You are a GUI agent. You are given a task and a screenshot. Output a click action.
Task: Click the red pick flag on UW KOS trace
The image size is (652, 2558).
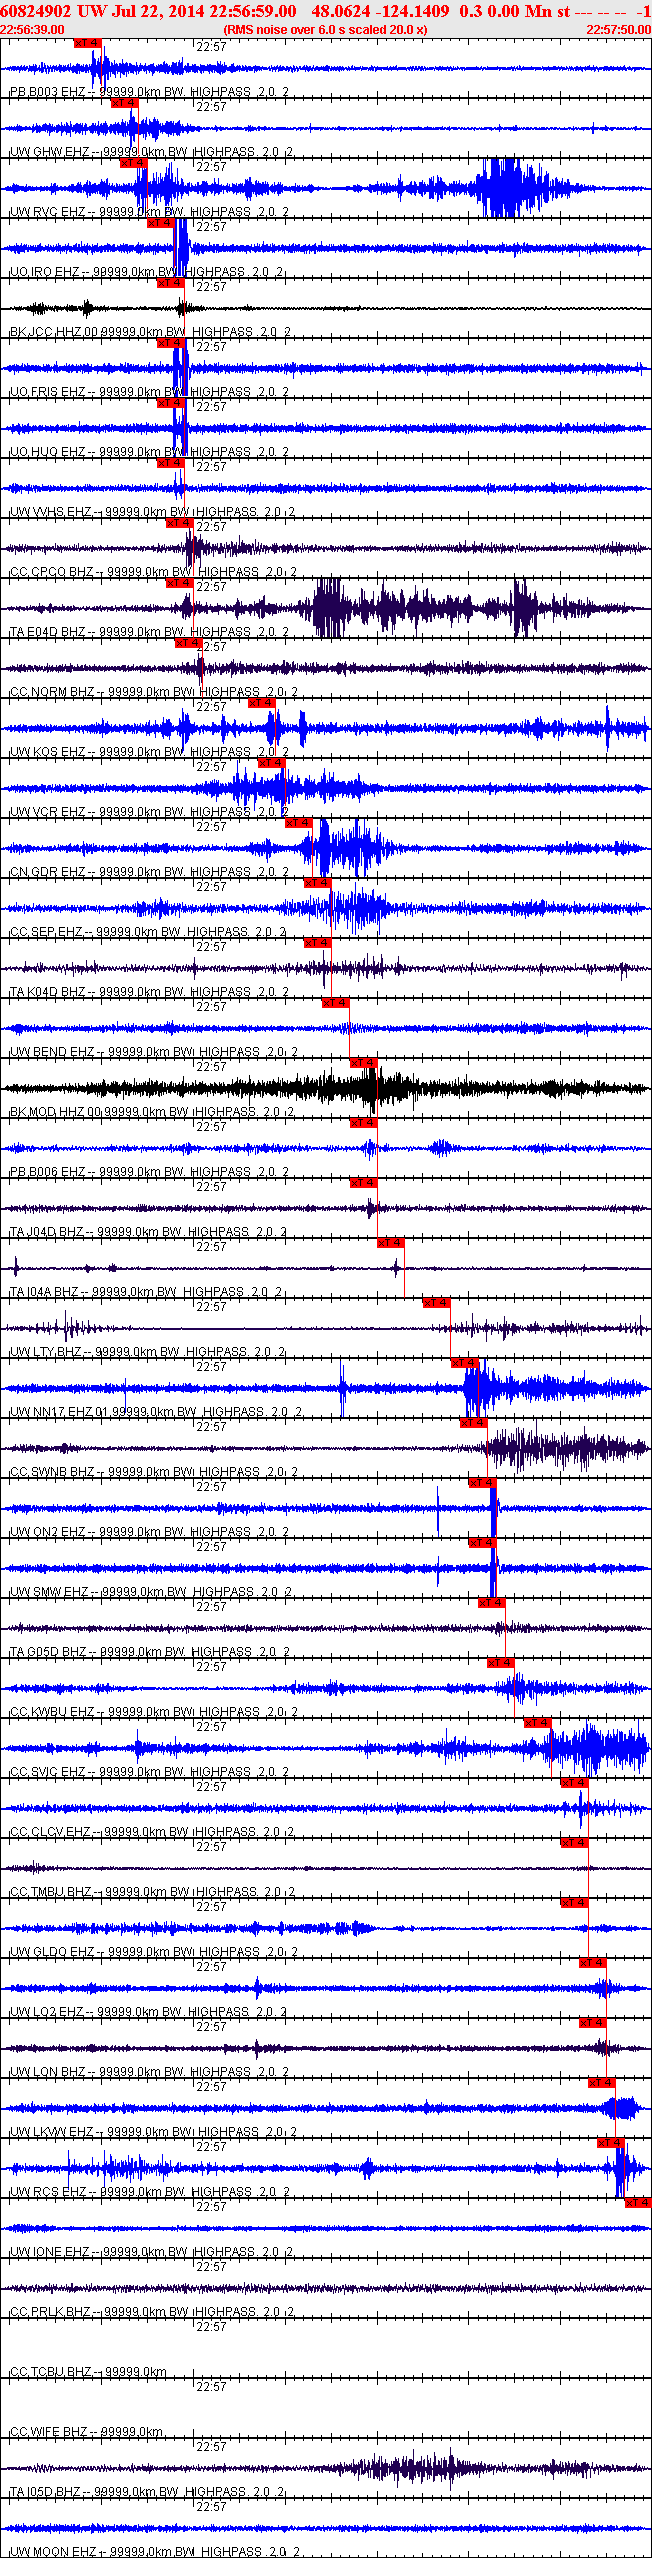click(261, 703)
